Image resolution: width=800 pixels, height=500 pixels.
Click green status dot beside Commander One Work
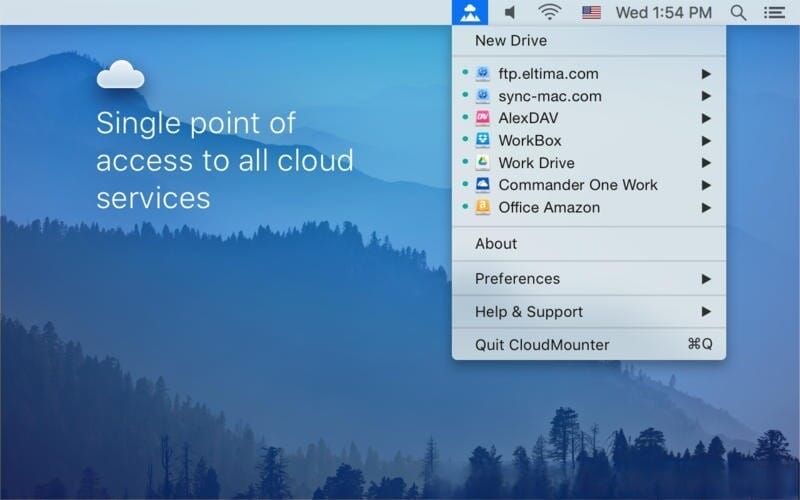465,184
